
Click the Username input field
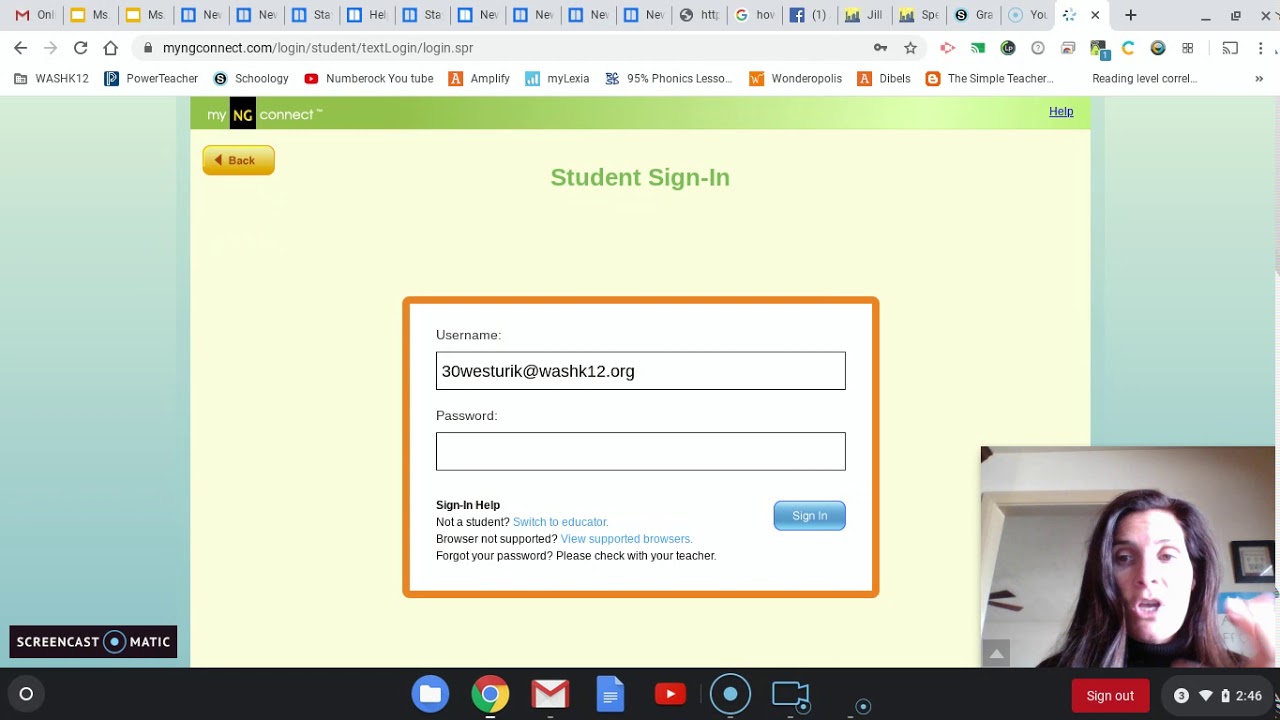pyautogui.click(x=640, y=371)
